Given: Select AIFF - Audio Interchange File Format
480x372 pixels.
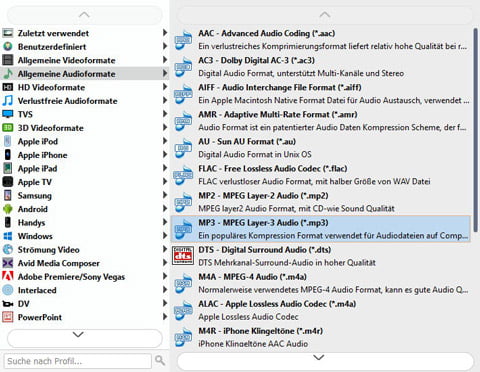Looking at the screenshot, I should pyautogui.click(x=321, y=94).
